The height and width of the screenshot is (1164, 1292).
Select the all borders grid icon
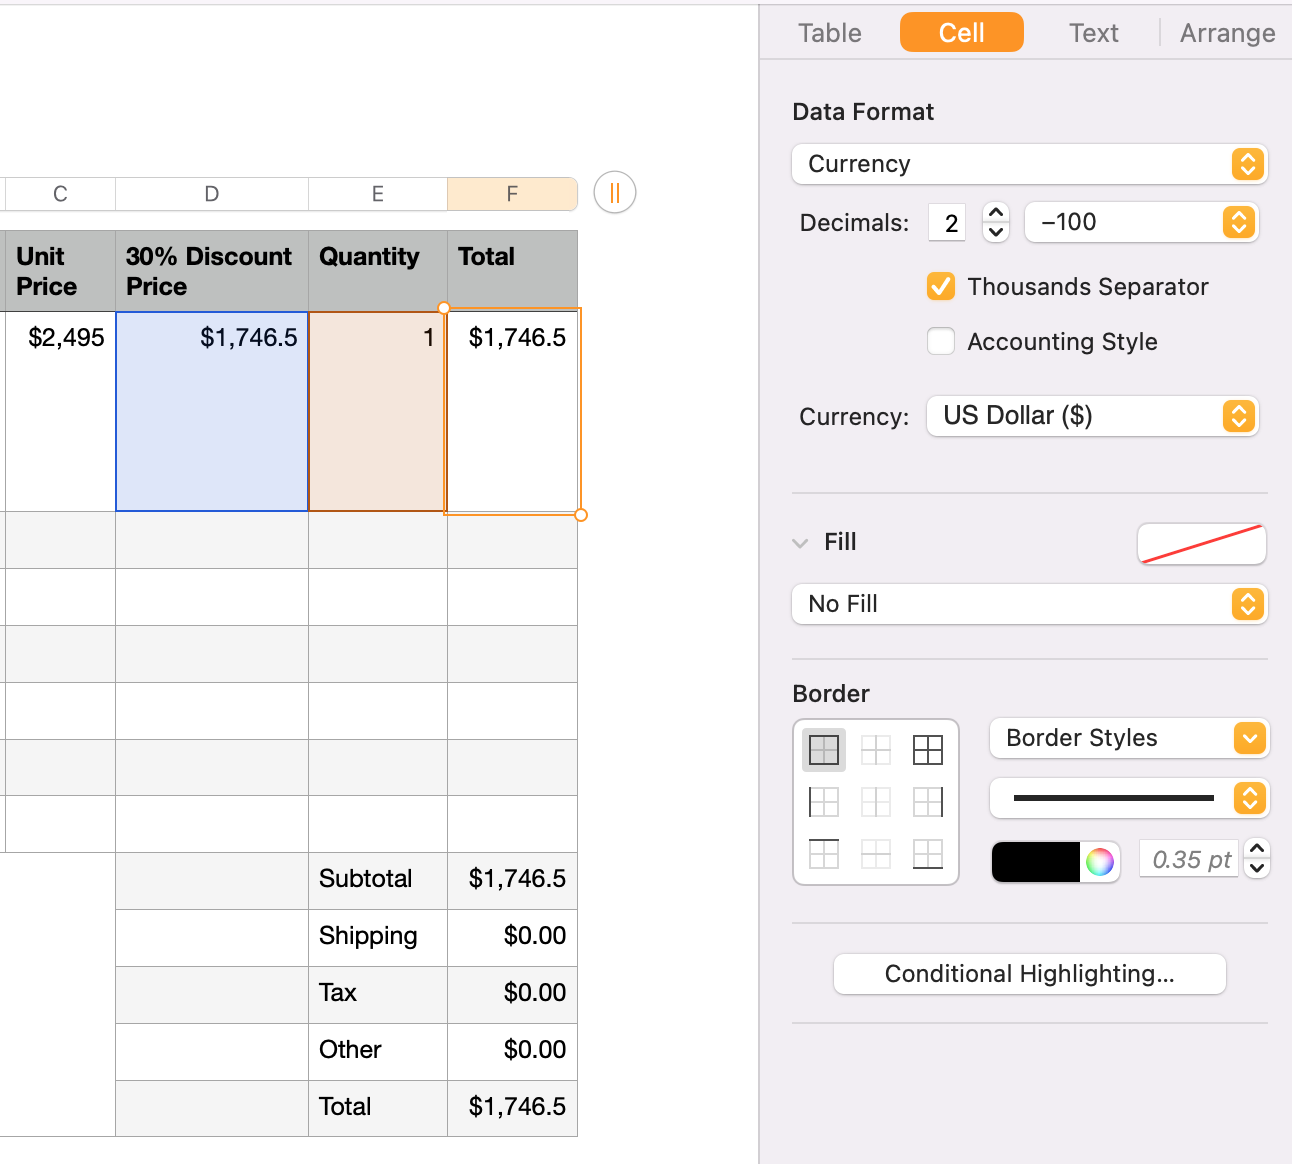tap(928, 750)
